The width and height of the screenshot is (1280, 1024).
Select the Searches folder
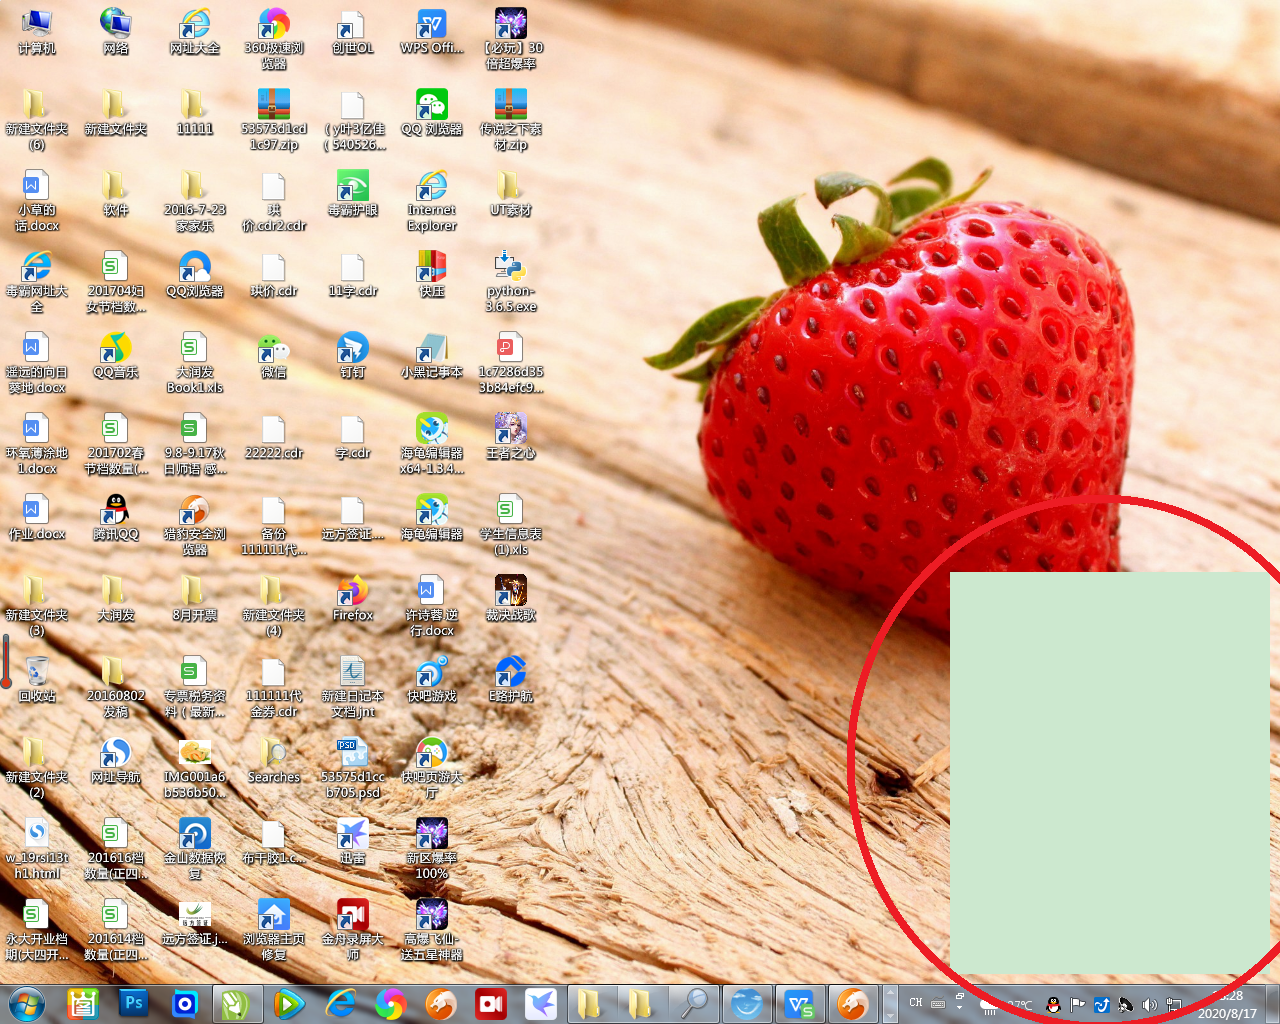click(x=274, y=761)
